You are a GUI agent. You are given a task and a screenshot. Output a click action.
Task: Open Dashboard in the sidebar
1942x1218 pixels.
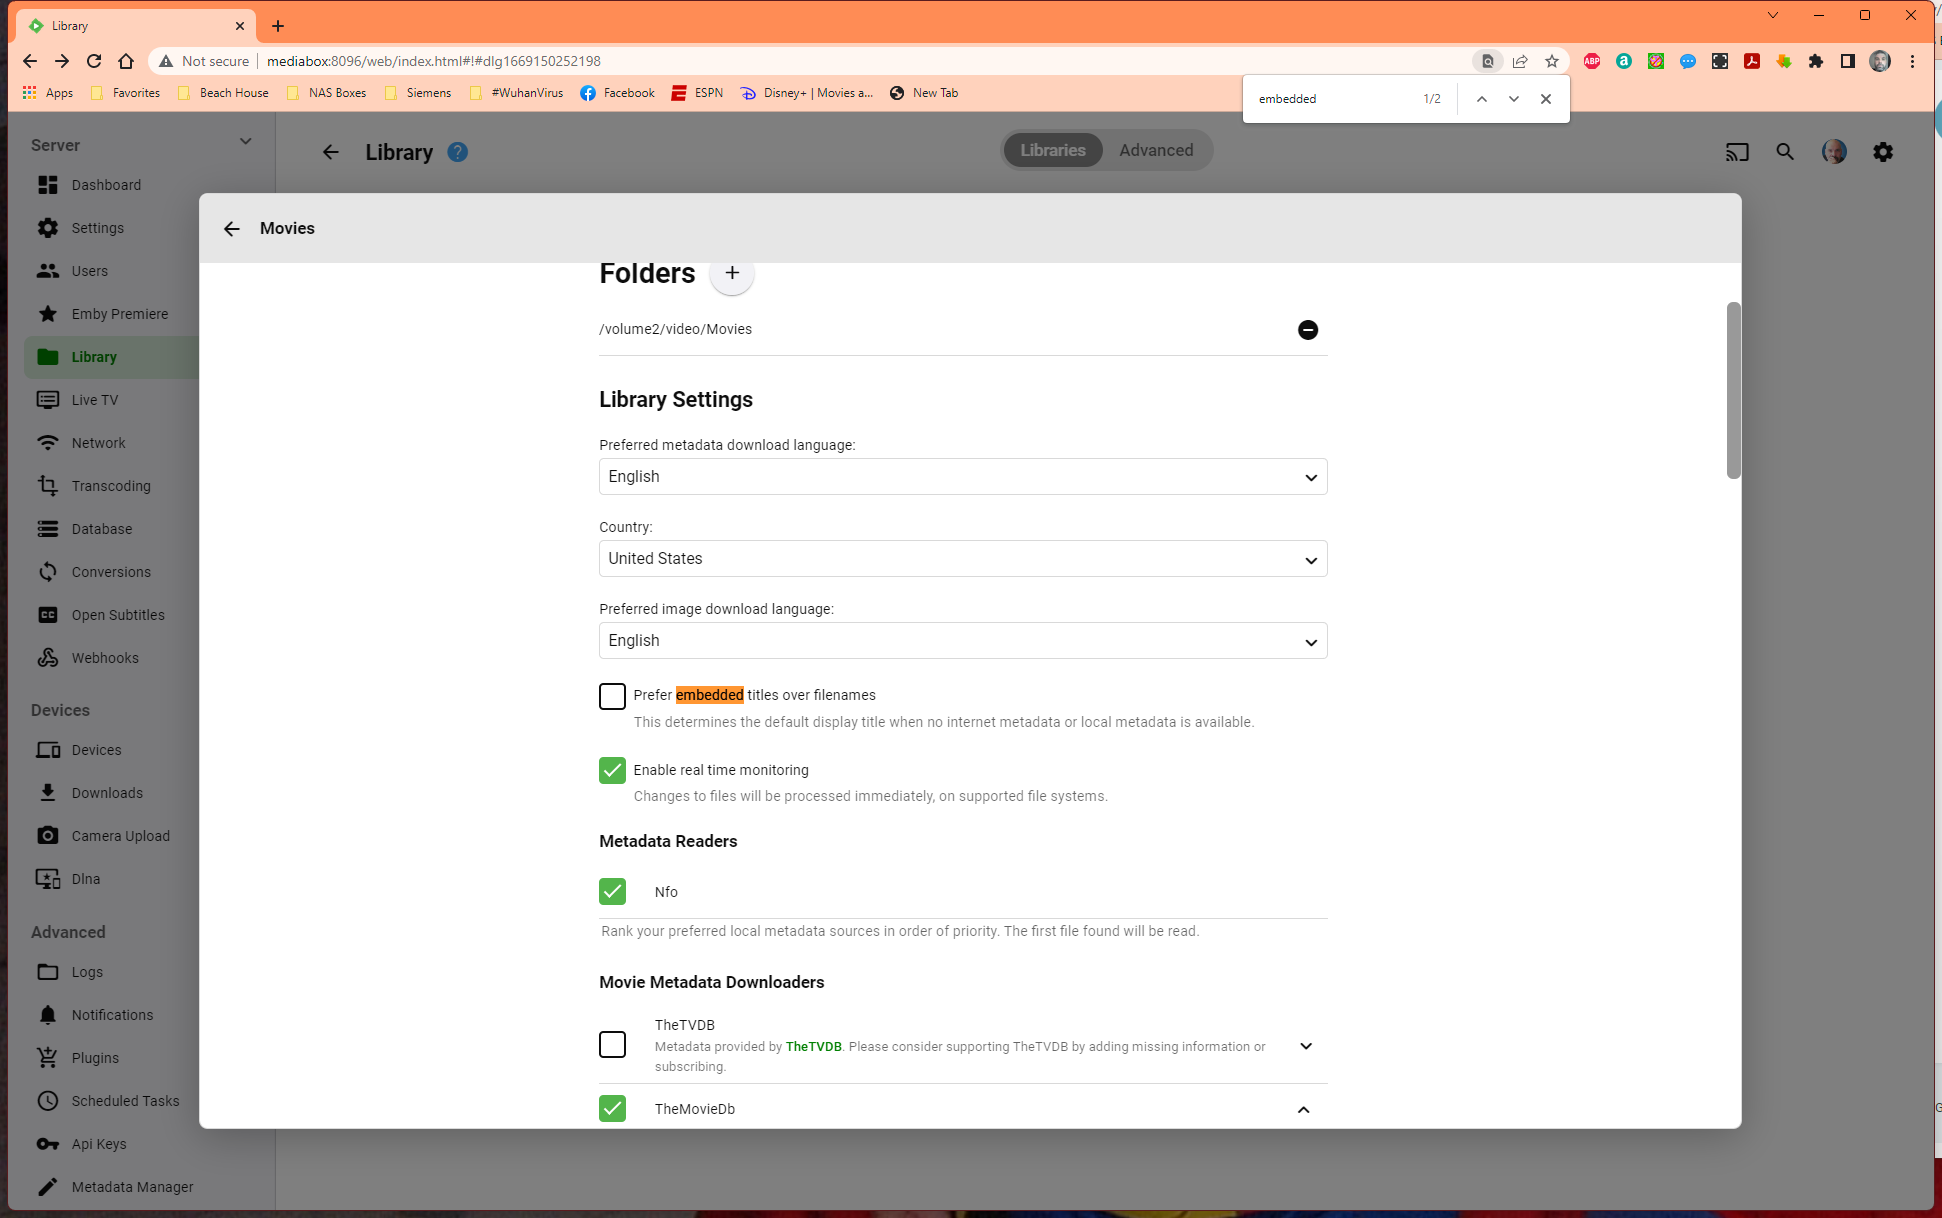105,185
